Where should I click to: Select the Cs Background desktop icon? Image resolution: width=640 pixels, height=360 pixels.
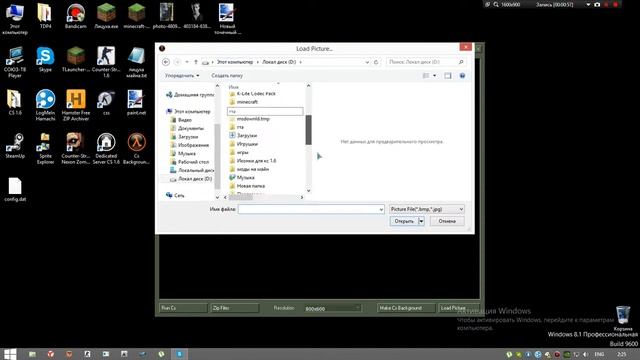pos(136,149)
